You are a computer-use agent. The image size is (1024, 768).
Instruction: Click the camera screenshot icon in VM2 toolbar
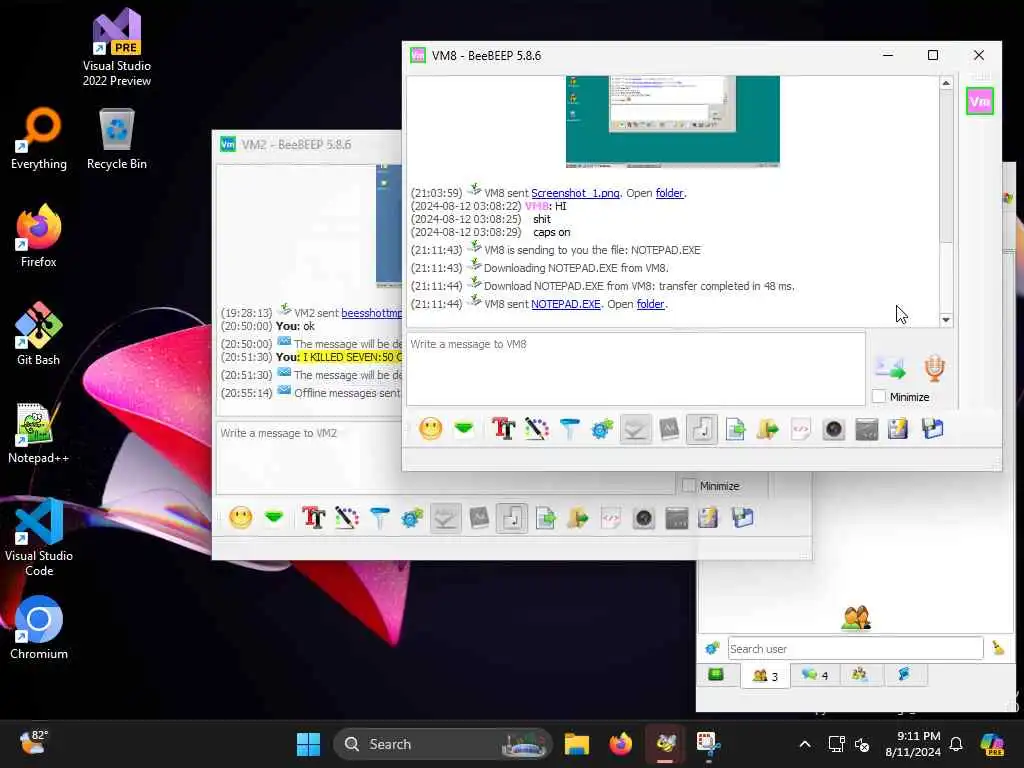pyautogui.click(x=644, y=518)
